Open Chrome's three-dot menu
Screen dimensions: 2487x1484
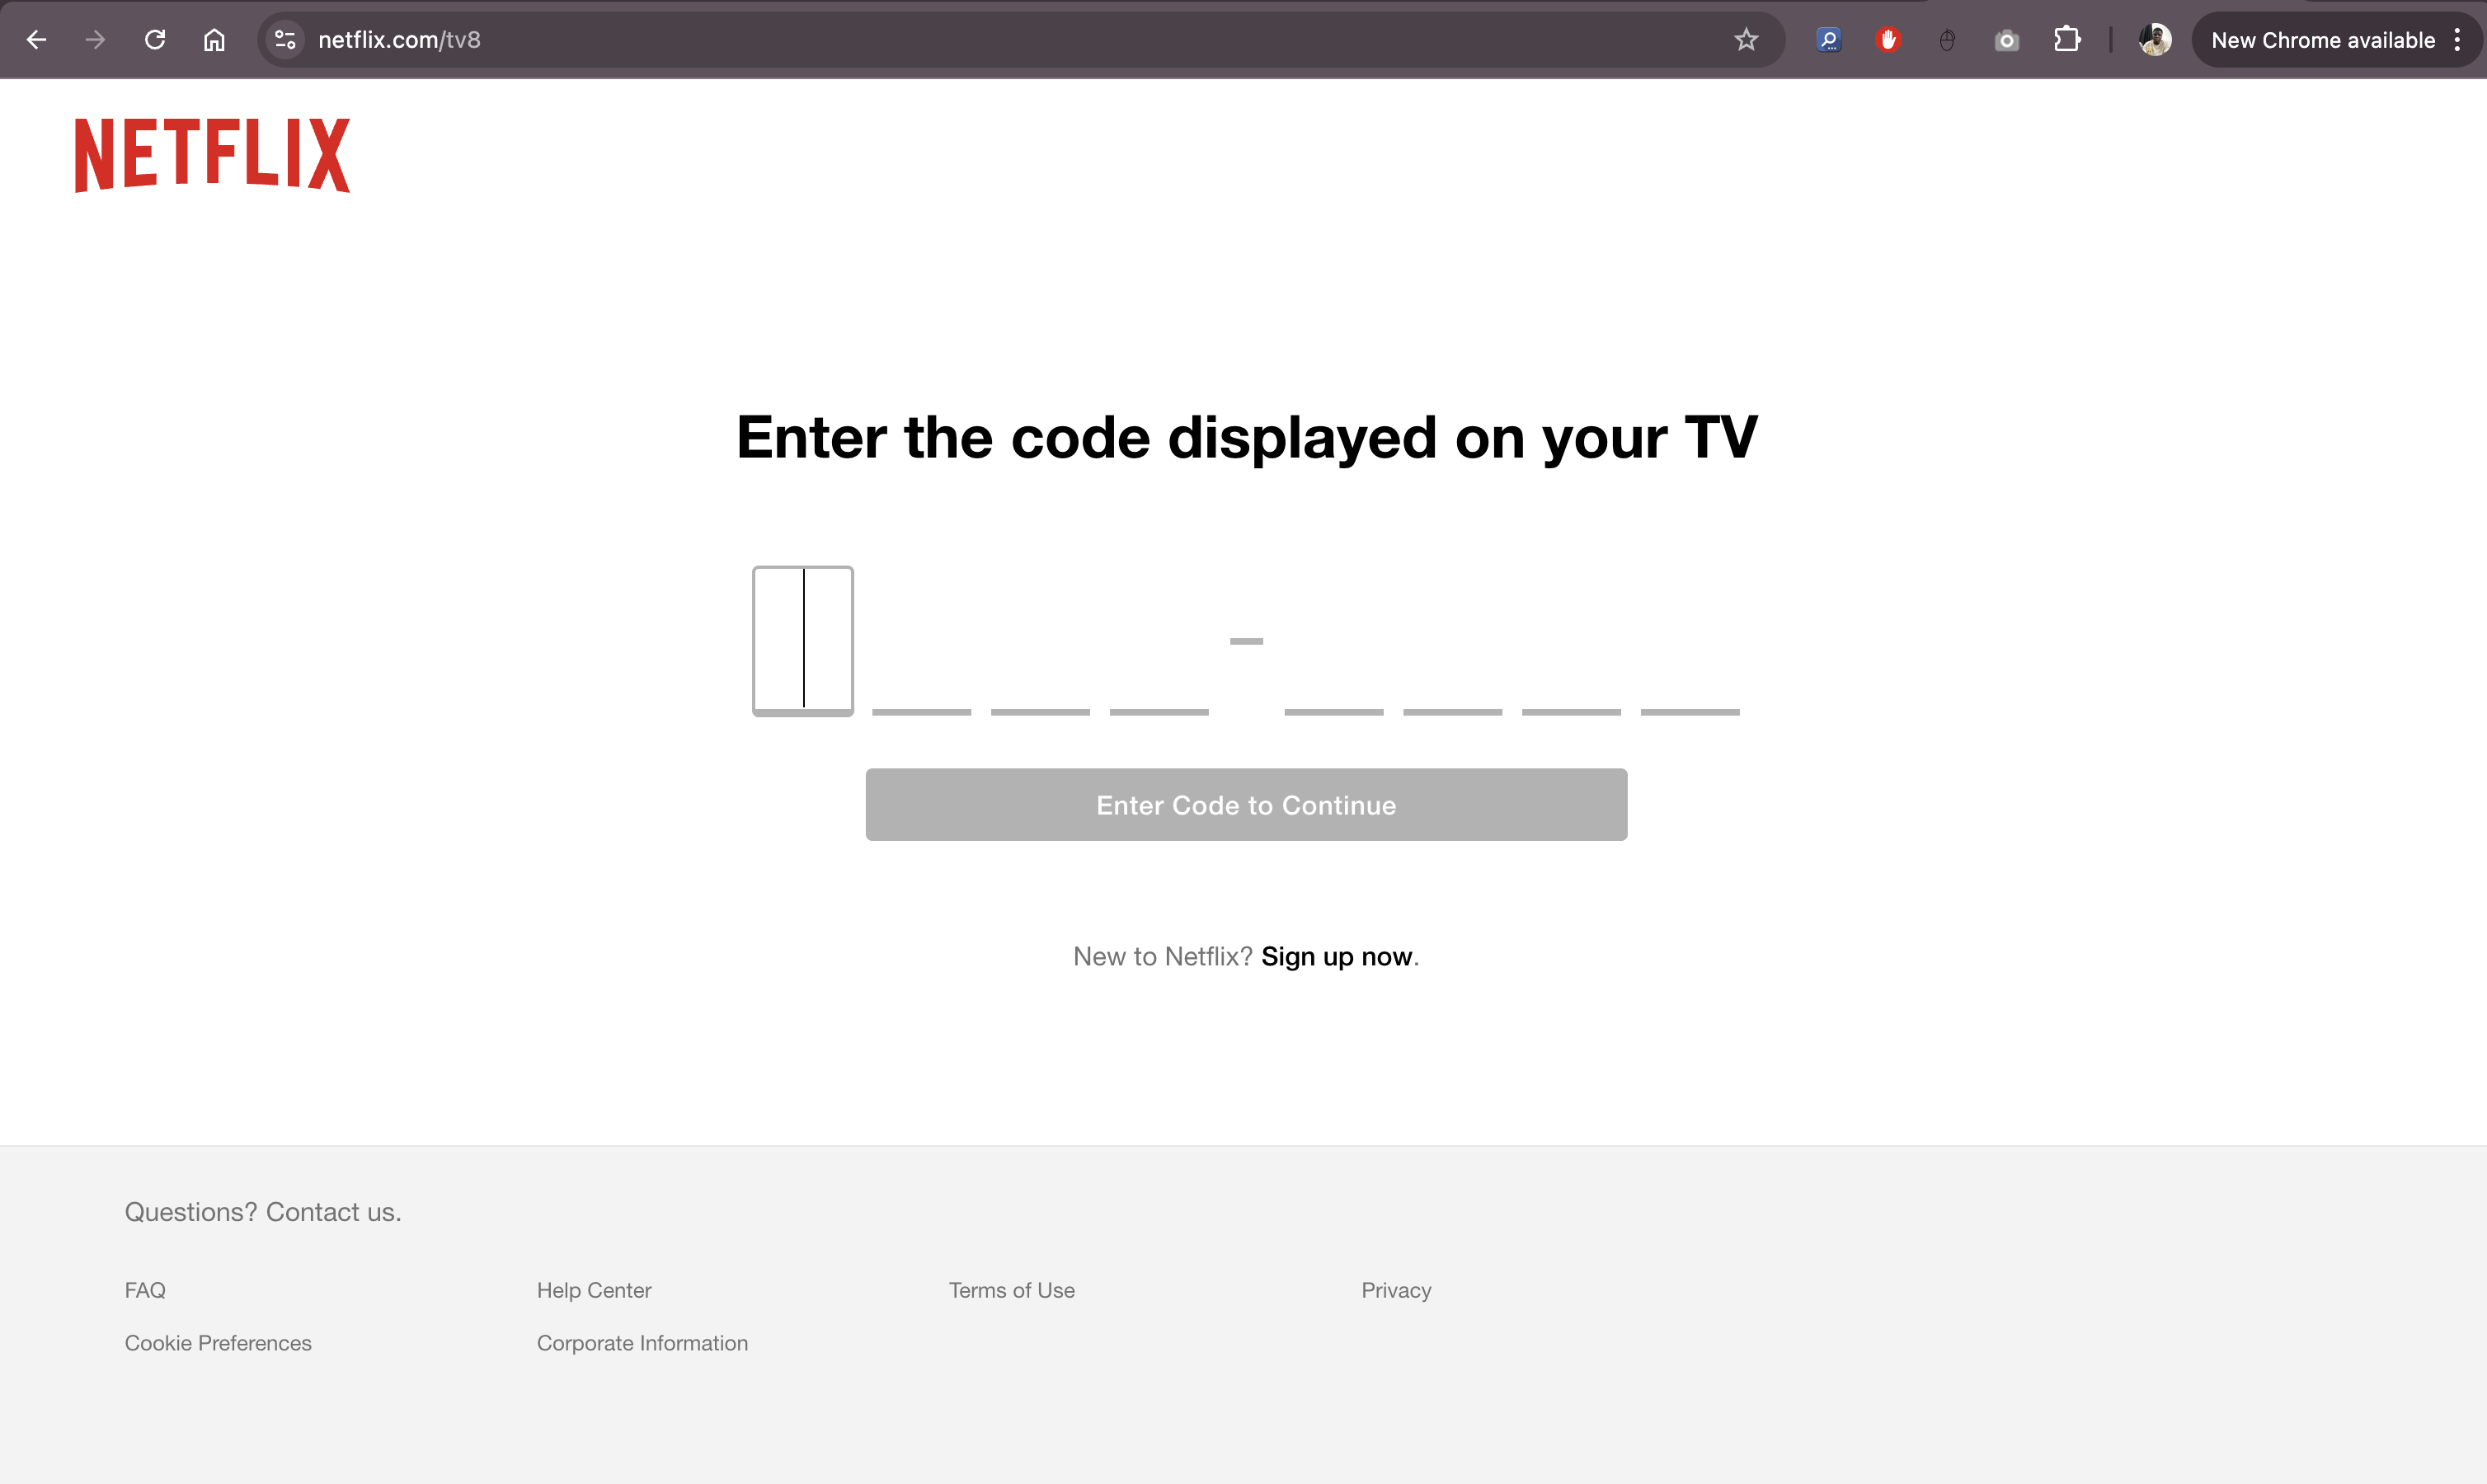point(2459,40)
